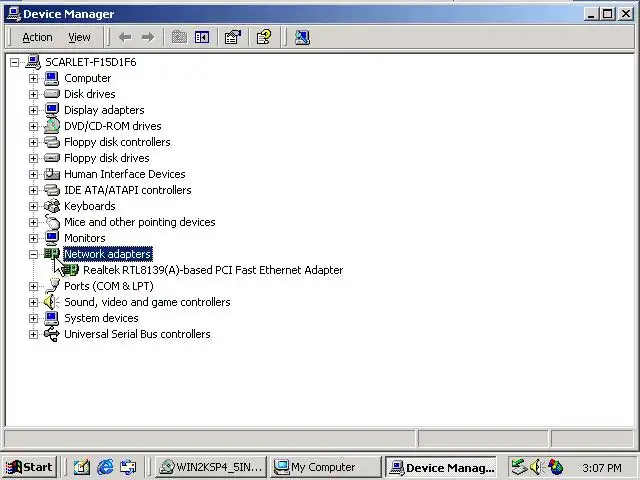Expand the Monitors node
Viewport: 640px width, 480px height.
point(33,238)
